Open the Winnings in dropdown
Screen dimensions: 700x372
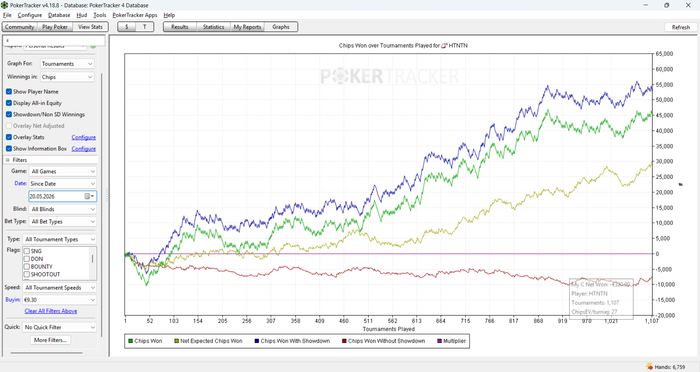click(67, 77)
